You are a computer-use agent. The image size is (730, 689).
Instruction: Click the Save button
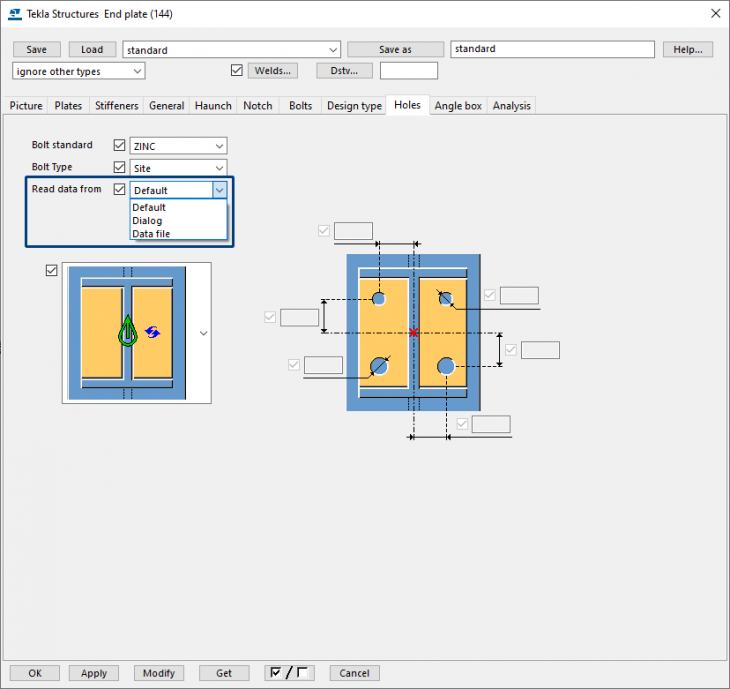tap(37, 49)
